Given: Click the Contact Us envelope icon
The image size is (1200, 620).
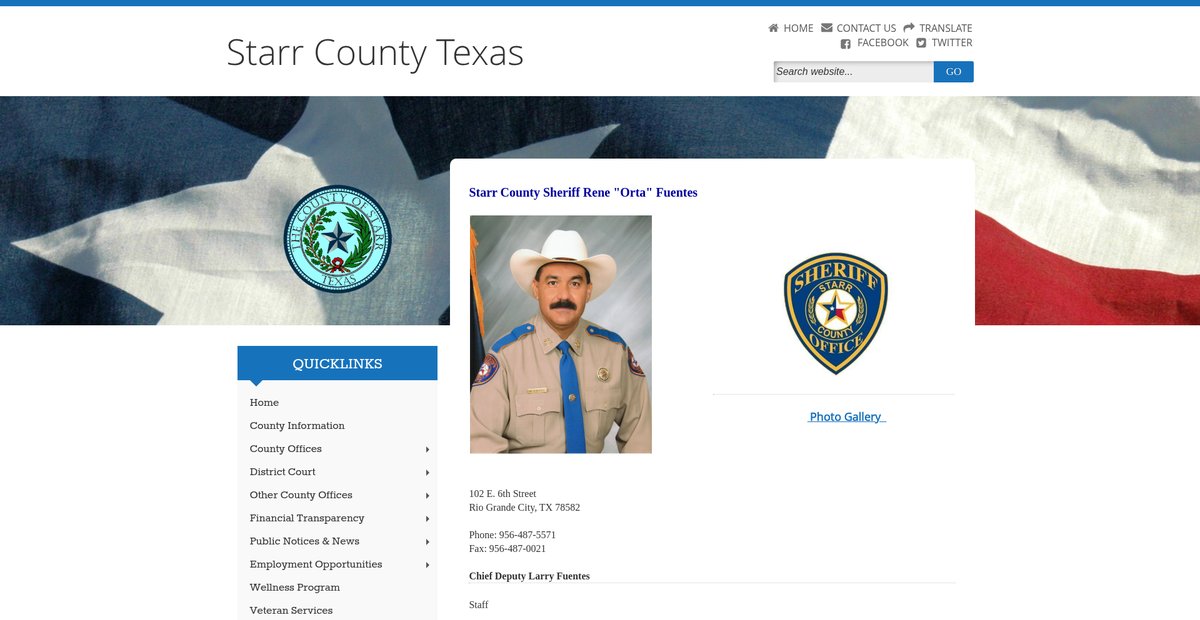Looking at the screenshot, I should [x=827, y=28].
